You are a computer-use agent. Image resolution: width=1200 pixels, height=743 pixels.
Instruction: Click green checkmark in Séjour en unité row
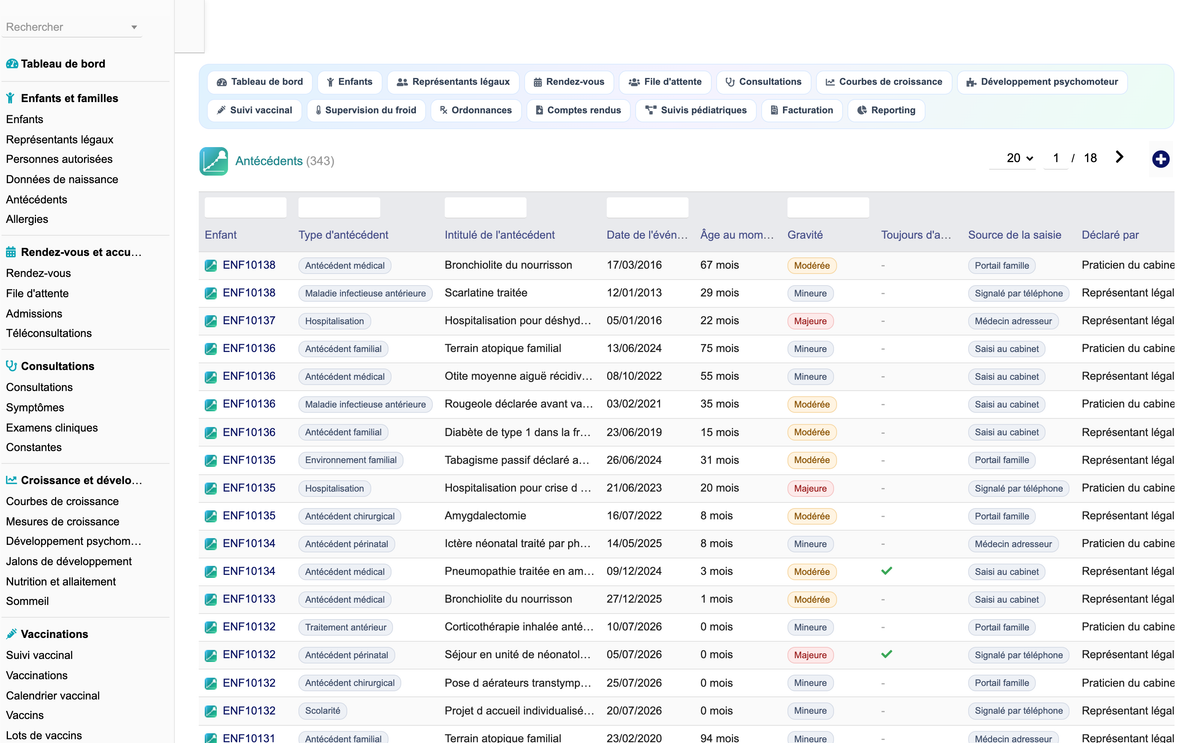[886, 654]
